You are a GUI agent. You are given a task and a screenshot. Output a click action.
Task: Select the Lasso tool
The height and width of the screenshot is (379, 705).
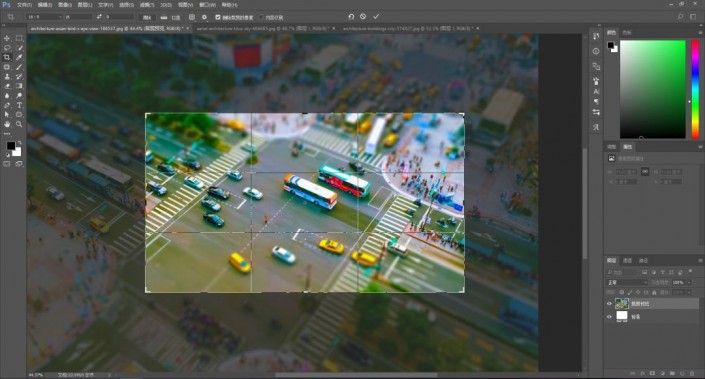(7, 48)
